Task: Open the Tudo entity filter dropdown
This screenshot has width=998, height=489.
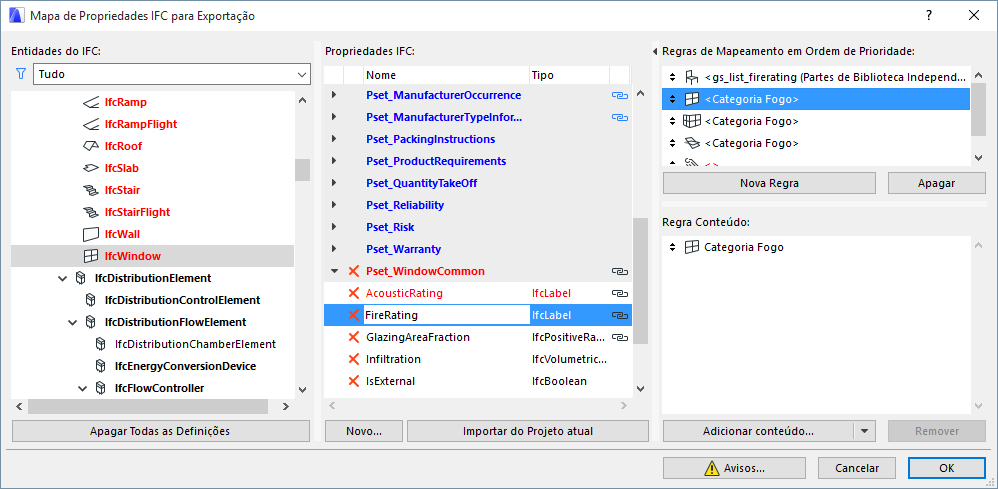Action: point(302,74)
